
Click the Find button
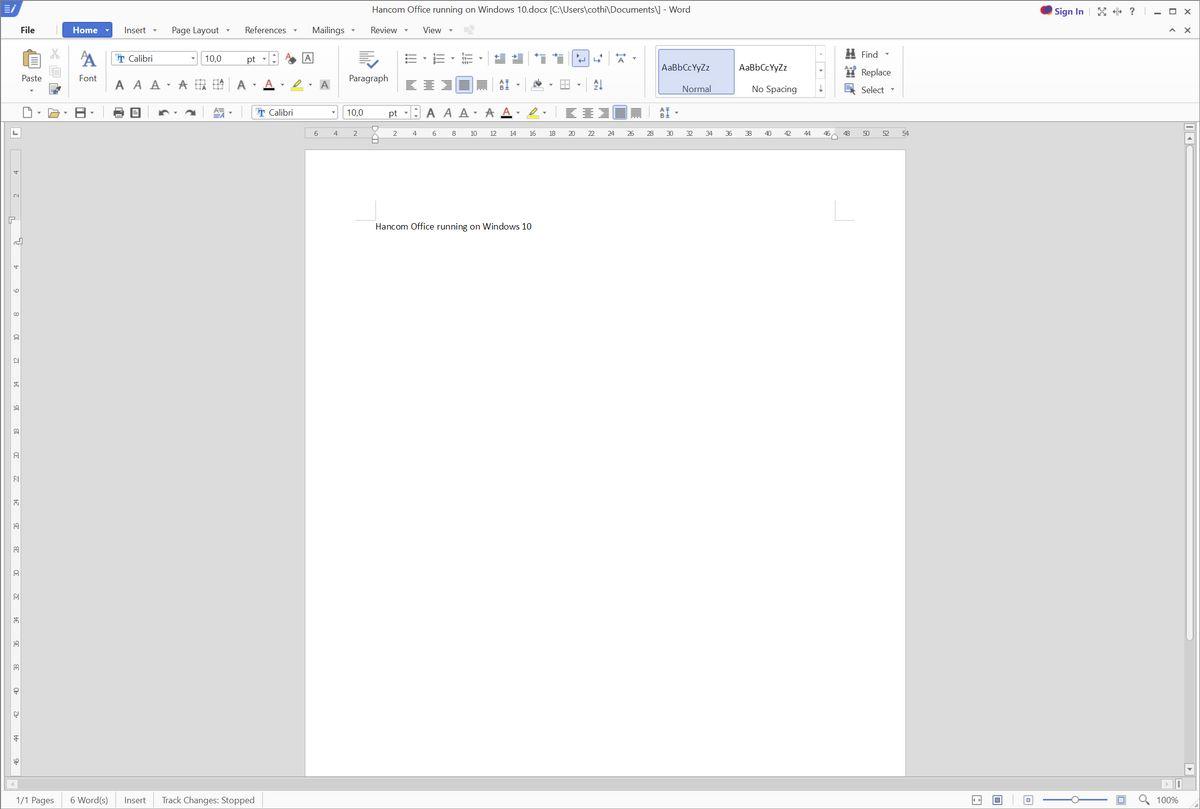pos(861,54)
